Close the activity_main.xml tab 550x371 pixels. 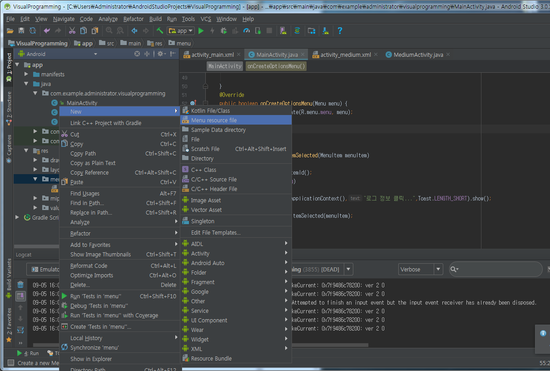coord(239,55)
